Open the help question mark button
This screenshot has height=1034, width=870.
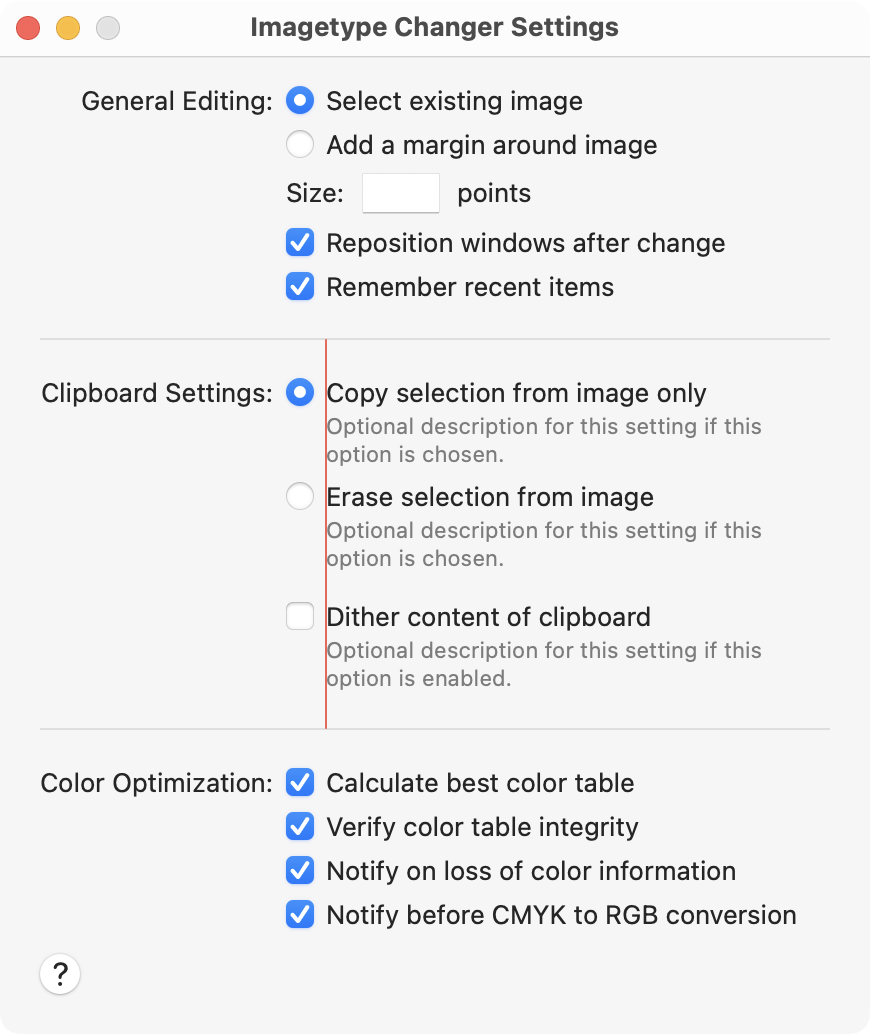(60, 973)
